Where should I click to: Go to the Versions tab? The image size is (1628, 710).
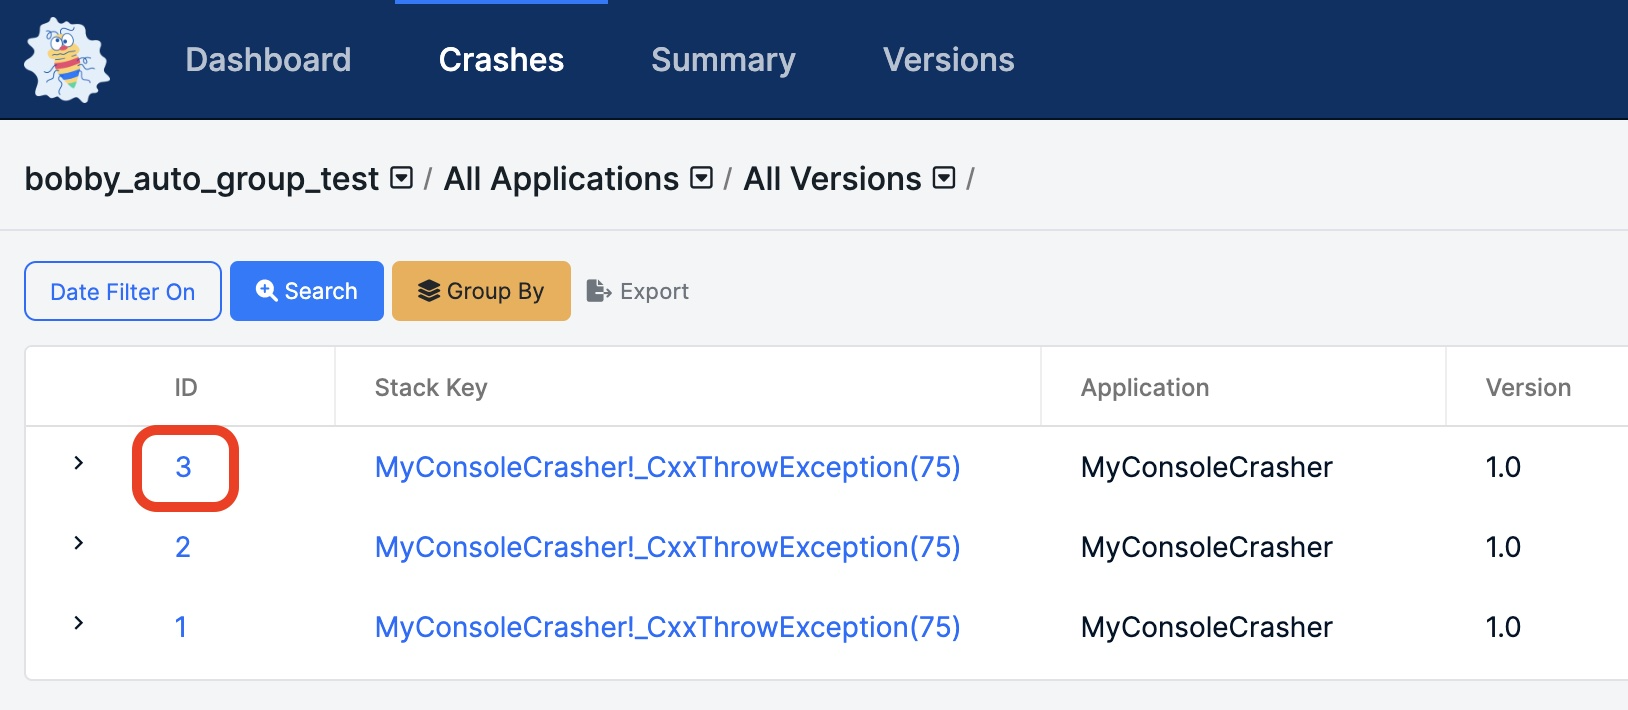(x=948, y=60)
